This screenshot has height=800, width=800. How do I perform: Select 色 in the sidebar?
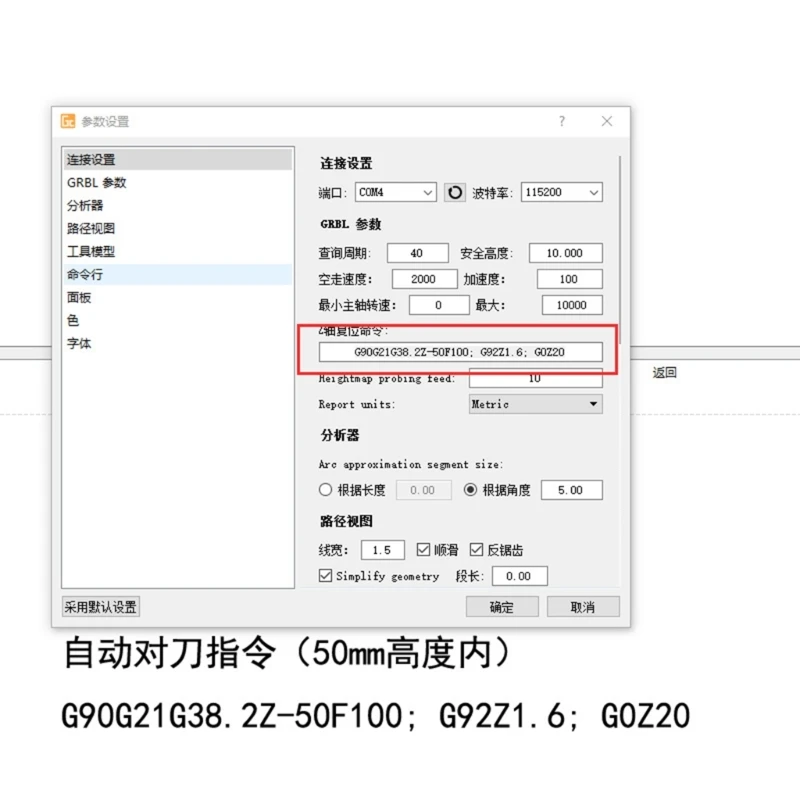(178, 320)
